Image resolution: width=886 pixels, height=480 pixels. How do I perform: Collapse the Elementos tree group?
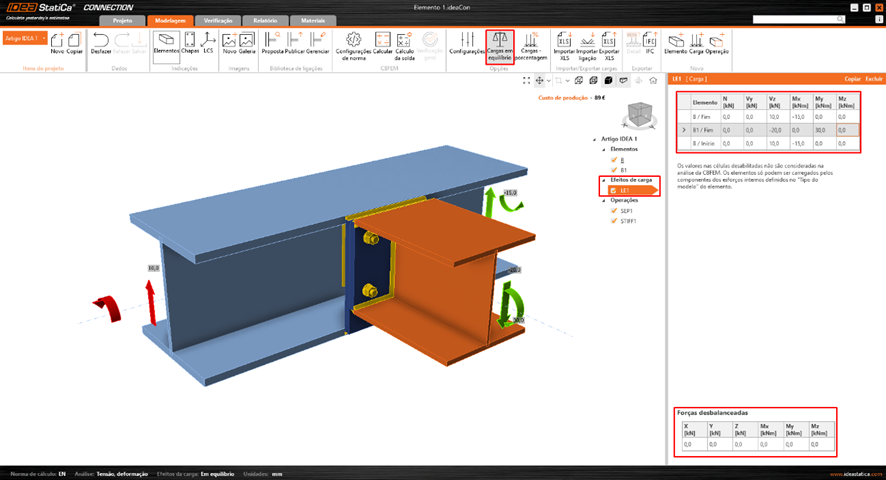tap(604, 149)
